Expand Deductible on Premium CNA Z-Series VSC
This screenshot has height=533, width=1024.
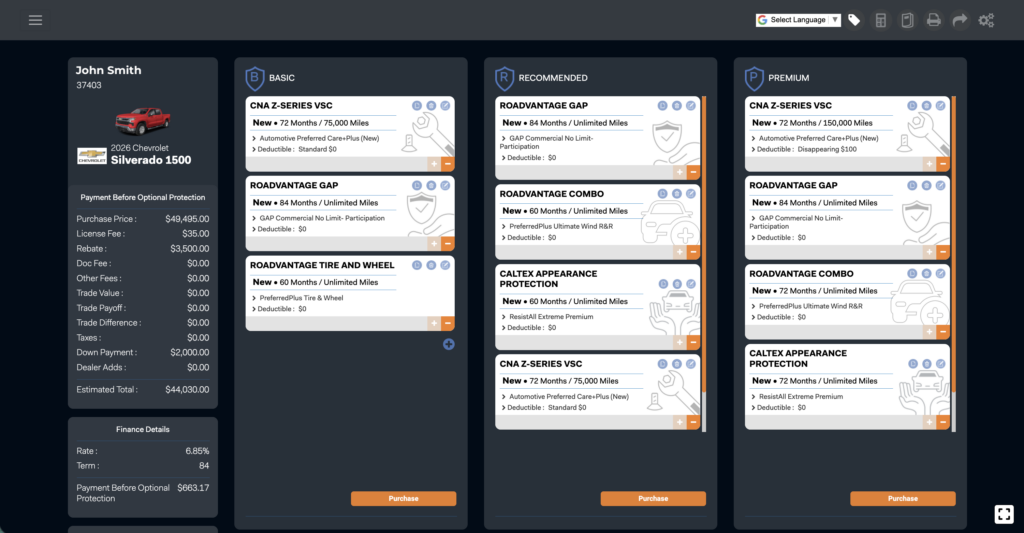point(755,149)
